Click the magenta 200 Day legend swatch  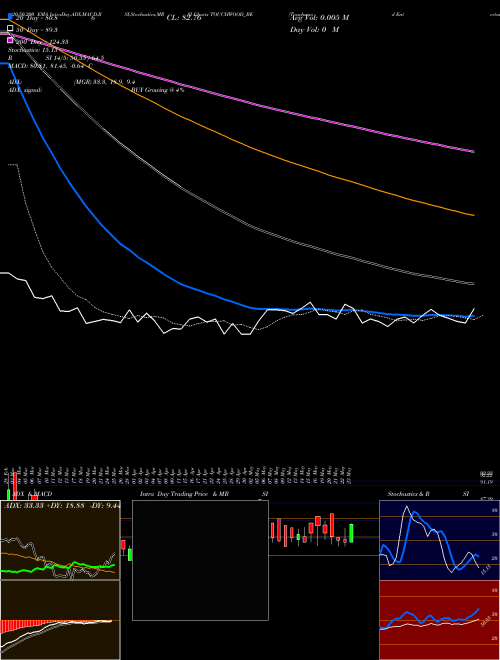[10, 40]
